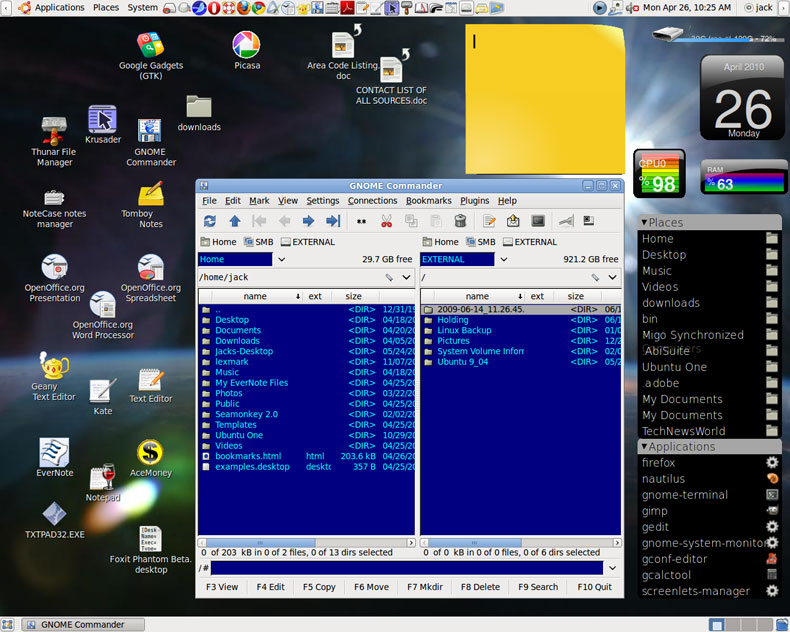Click the GNOME Commander taskbar button
The image size is (790, 632).
click(x=84, y=624)
